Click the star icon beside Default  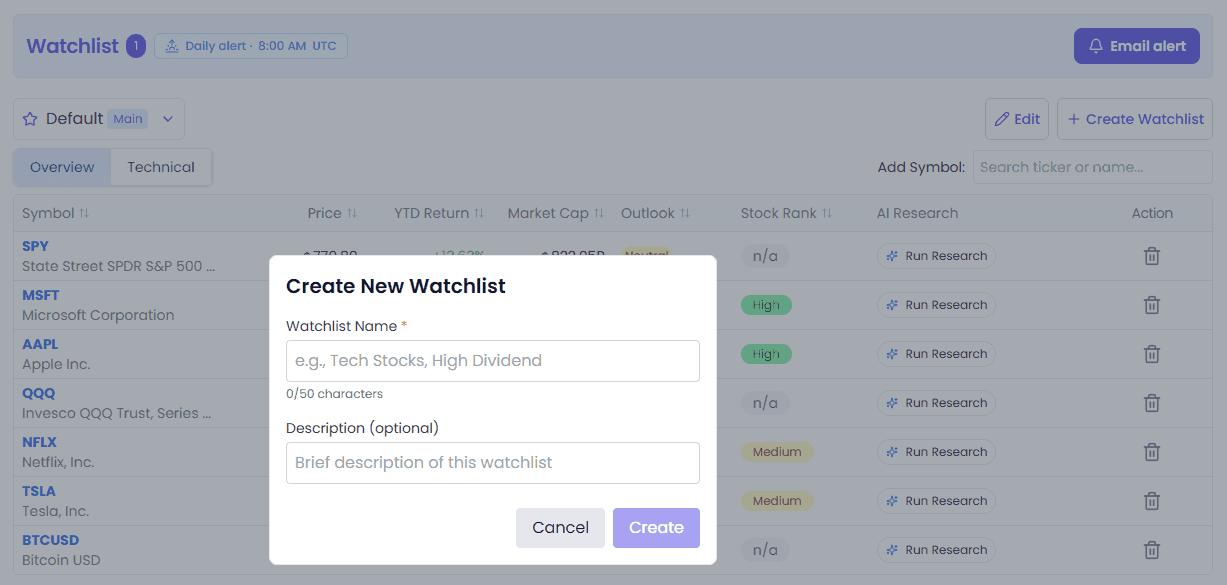tap(30, 119)
